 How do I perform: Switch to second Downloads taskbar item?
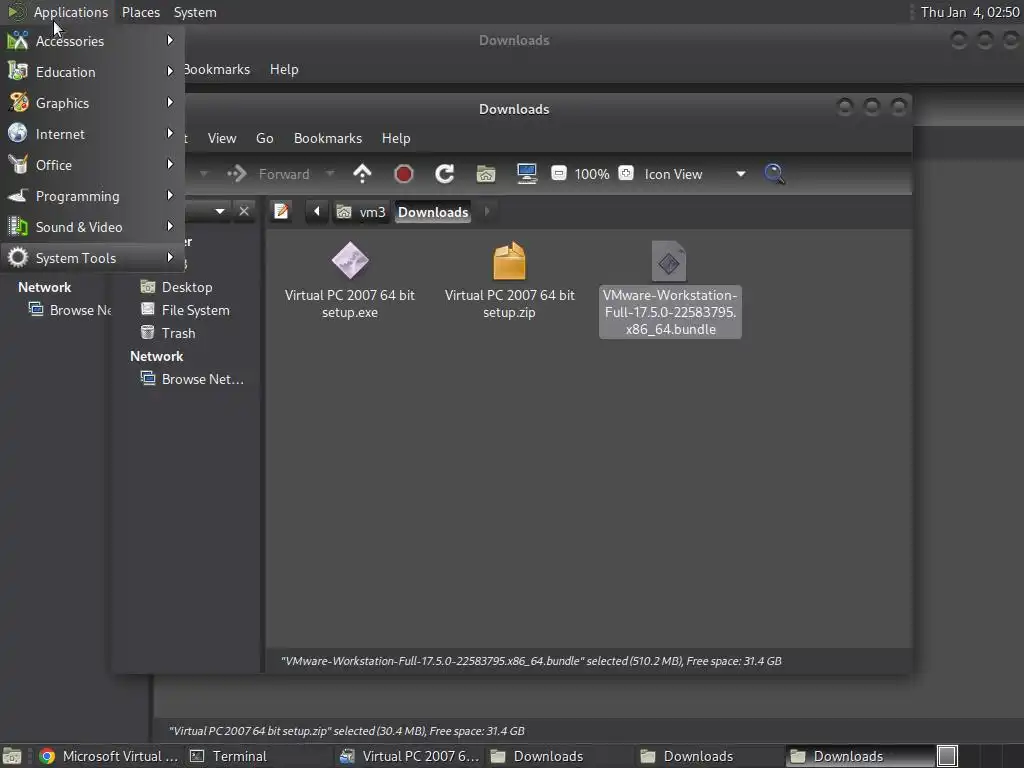(711, 756)
